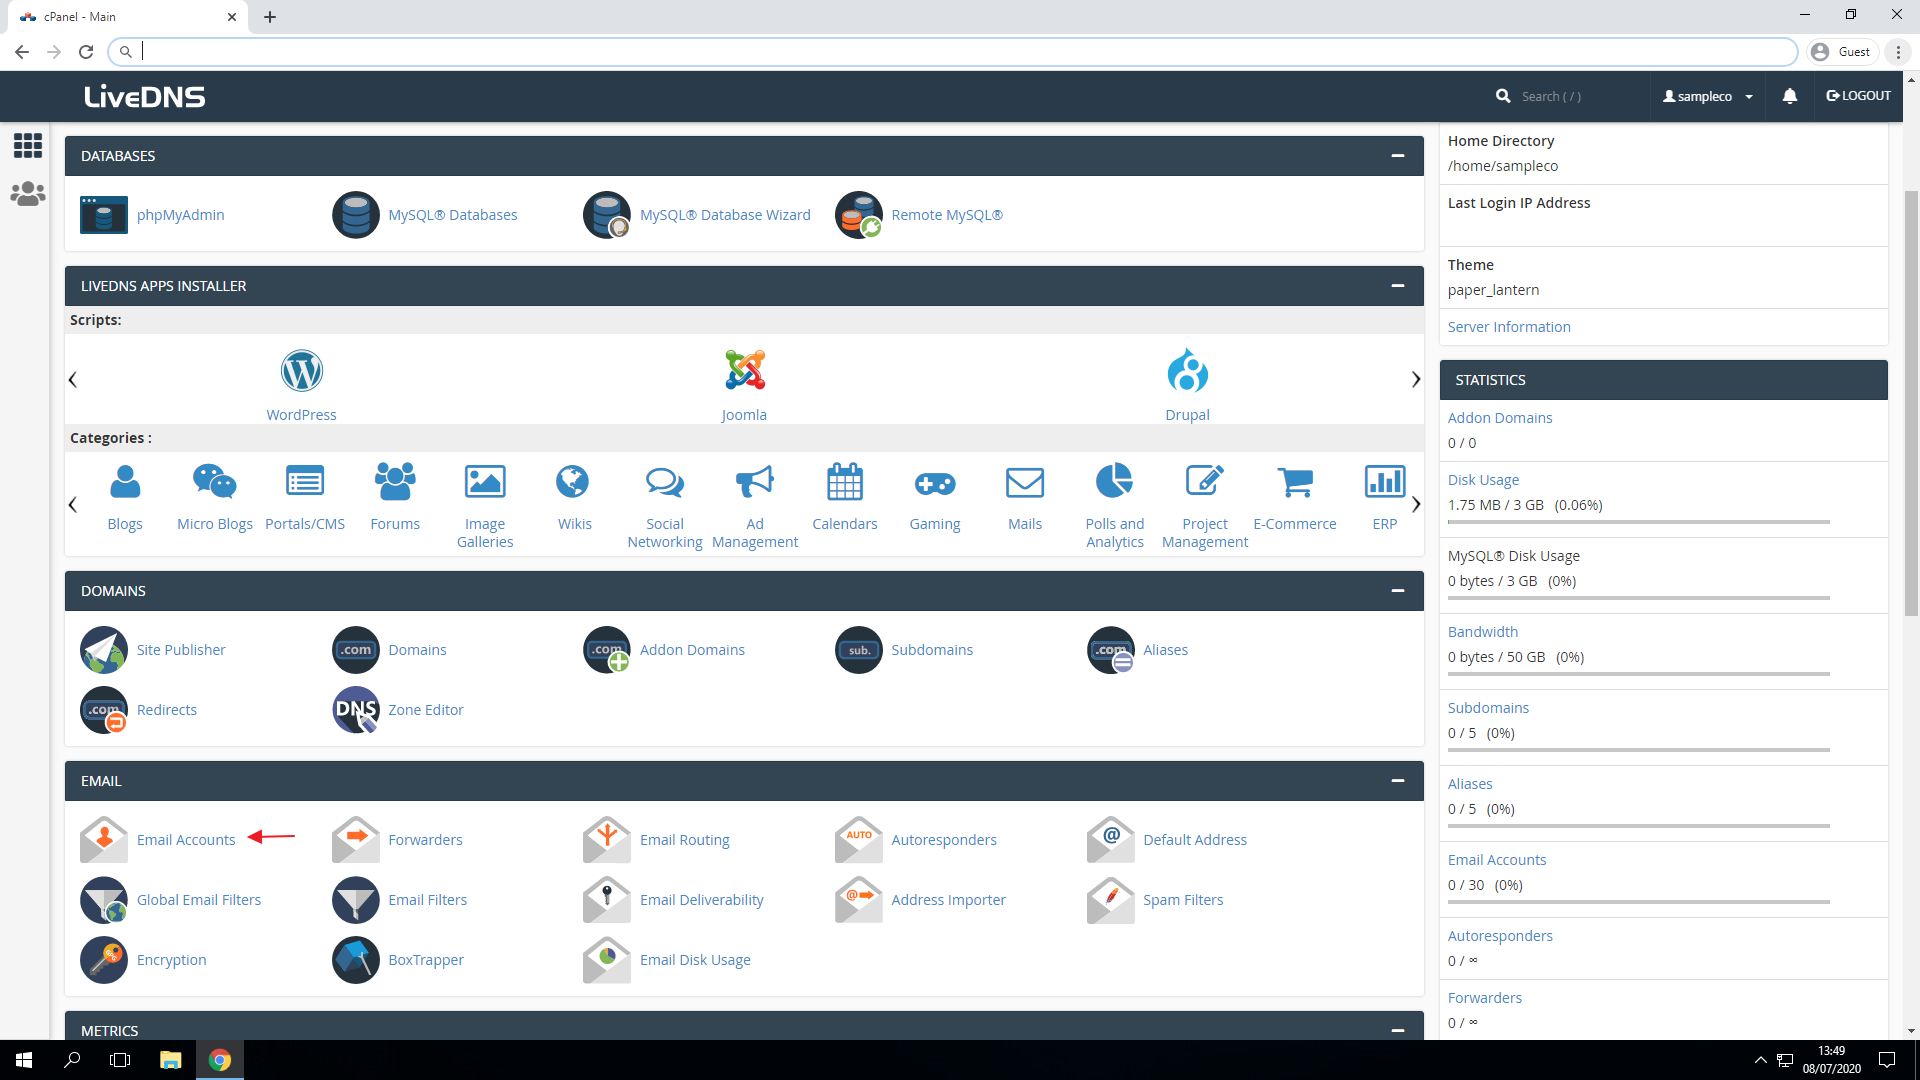Open the sampleco user dropdown

pyautogui.click(x=1707, y=96)
